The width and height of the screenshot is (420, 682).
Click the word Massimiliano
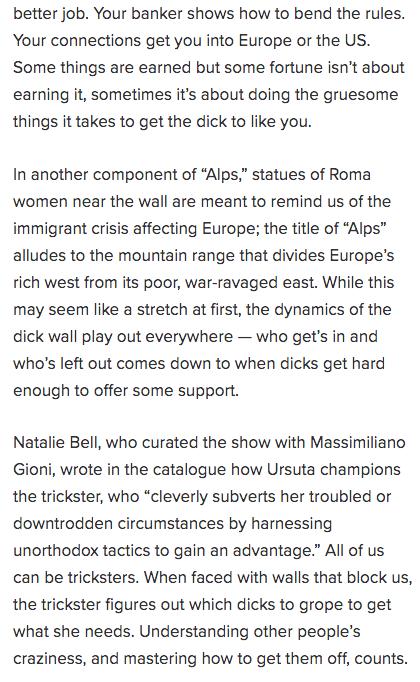[x=358, y=442]
